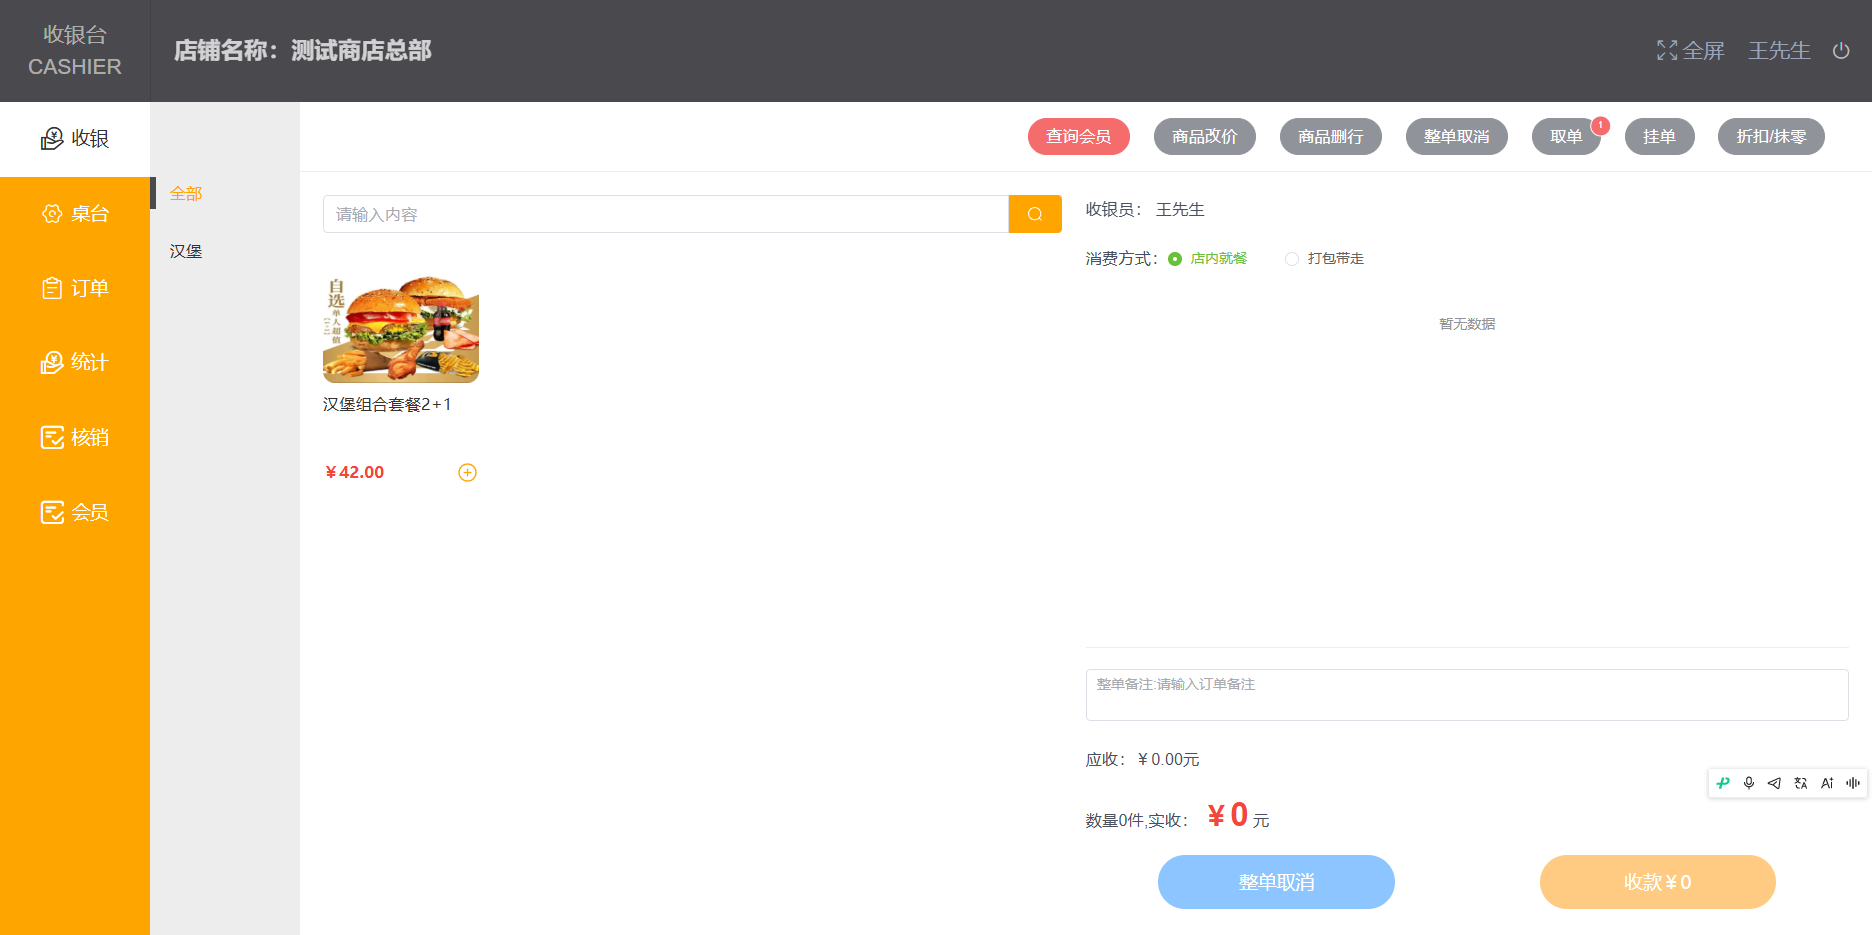Screen dimensions: 1872x935
Task: Select the 全部 category
Action: (x=186, y=193)
